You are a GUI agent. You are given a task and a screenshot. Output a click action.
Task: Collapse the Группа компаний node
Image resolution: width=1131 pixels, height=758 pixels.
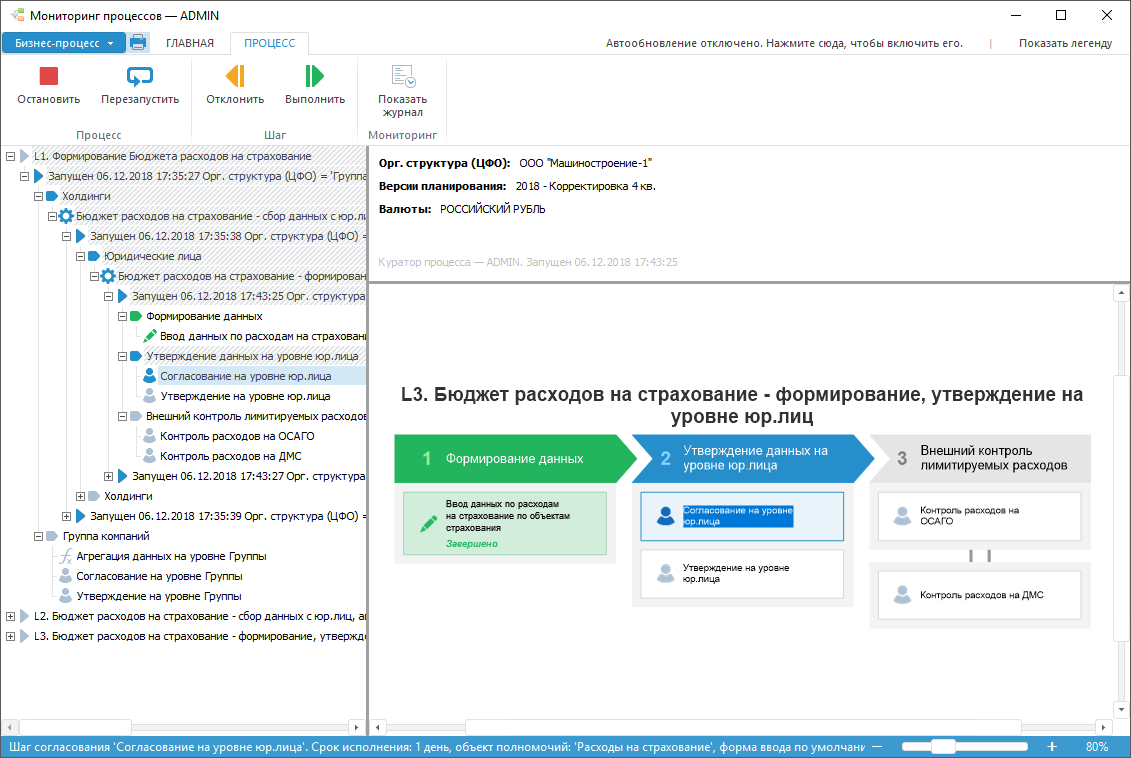tap(38, 536)
